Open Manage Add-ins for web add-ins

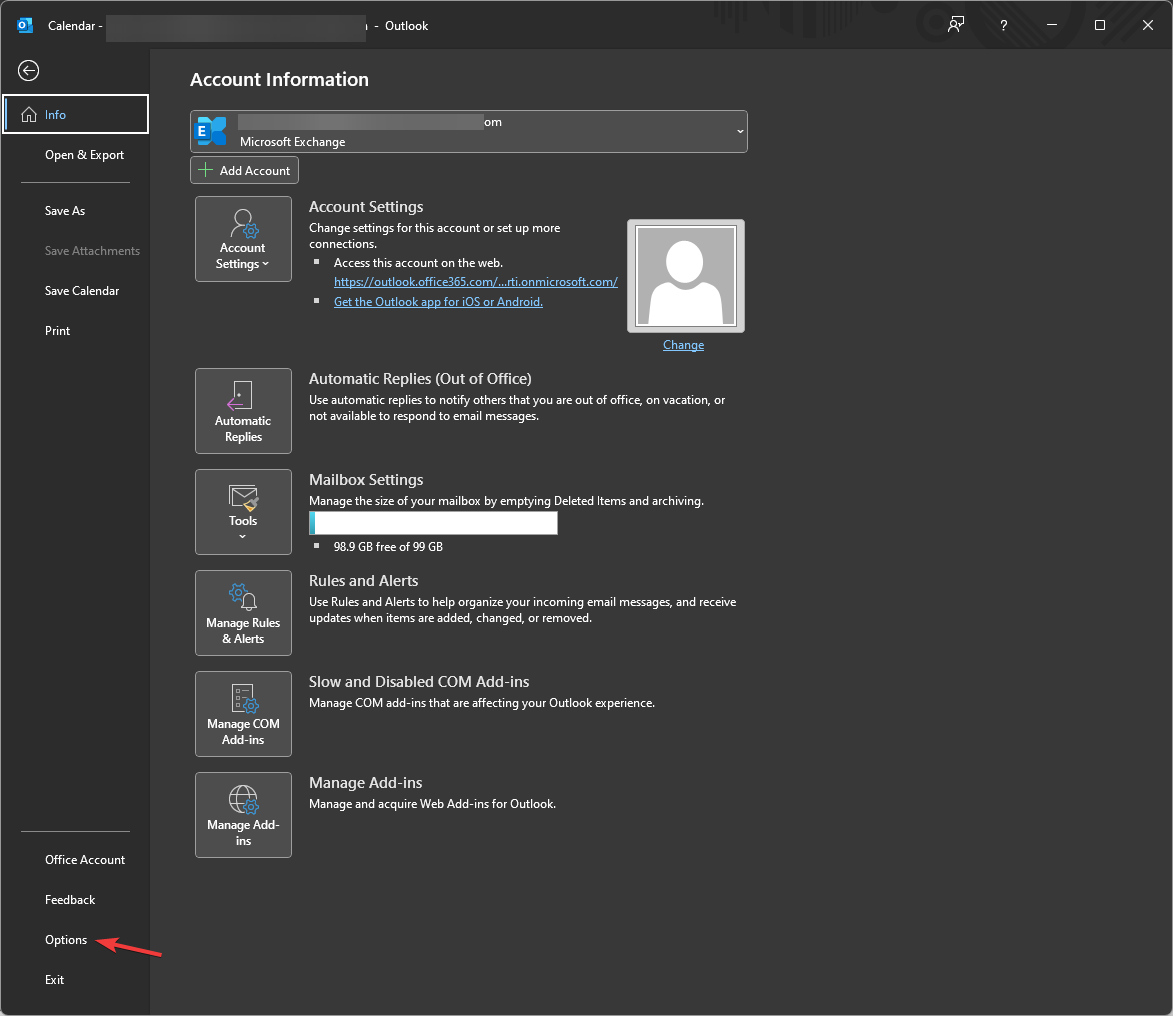(x=243, y=814)
